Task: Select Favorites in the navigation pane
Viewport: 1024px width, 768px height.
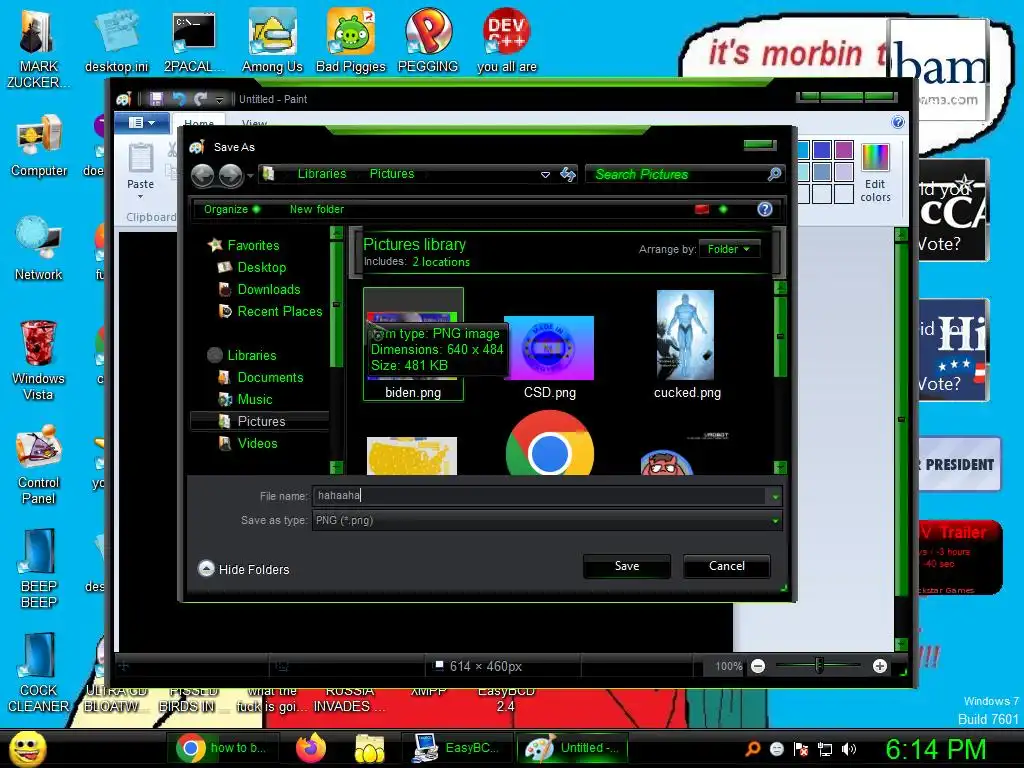Action: point(253,246)
